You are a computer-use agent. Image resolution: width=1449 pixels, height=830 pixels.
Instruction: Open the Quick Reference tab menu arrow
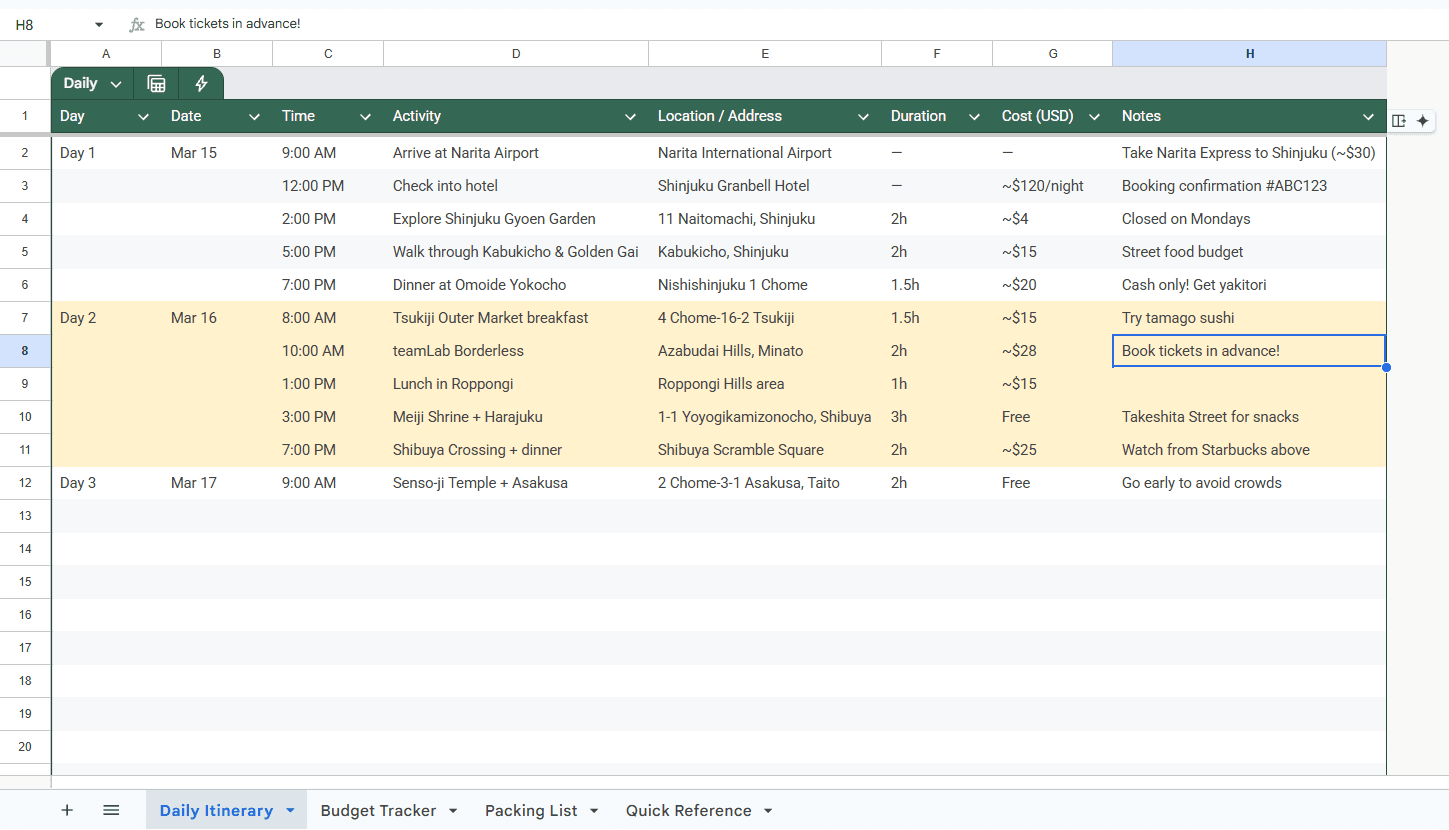[x=768, y=810]
